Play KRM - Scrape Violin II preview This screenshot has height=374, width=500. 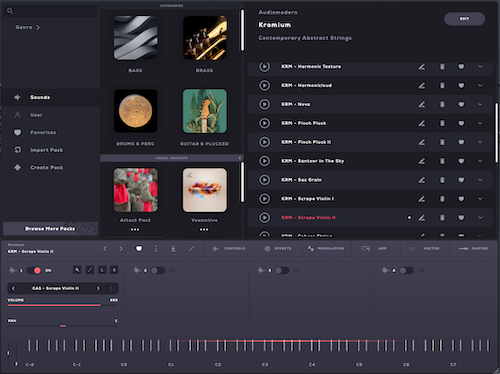264,218
